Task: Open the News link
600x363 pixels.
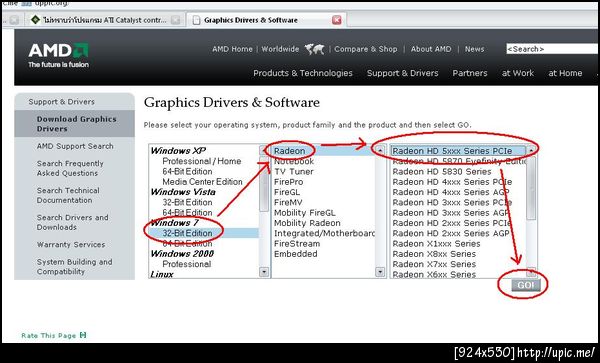Action: pos(474,49)
